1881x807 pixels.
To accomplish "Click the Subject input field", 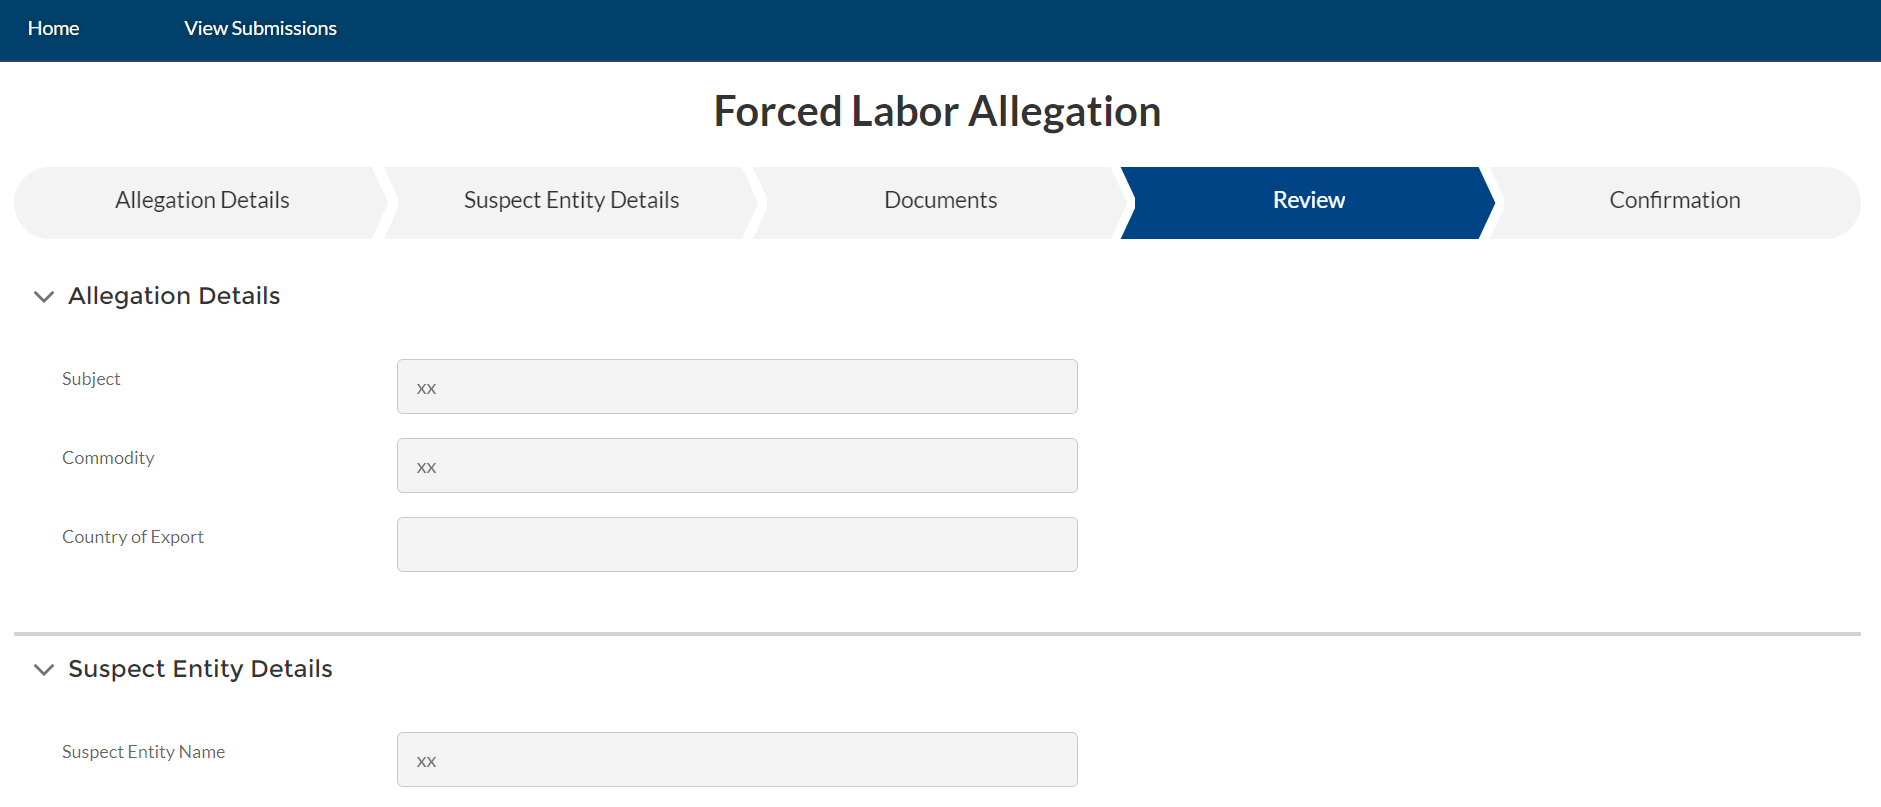I will click(737, 387).
